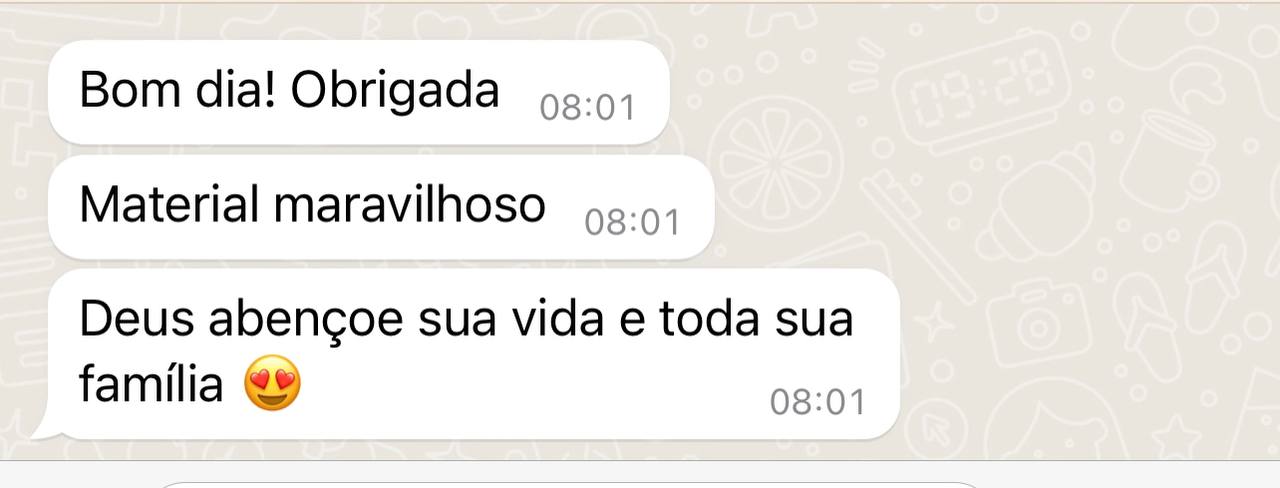Click the digital clock doodle showing 09:28
The image size is (1280, 488).
[x=981, y=89]
